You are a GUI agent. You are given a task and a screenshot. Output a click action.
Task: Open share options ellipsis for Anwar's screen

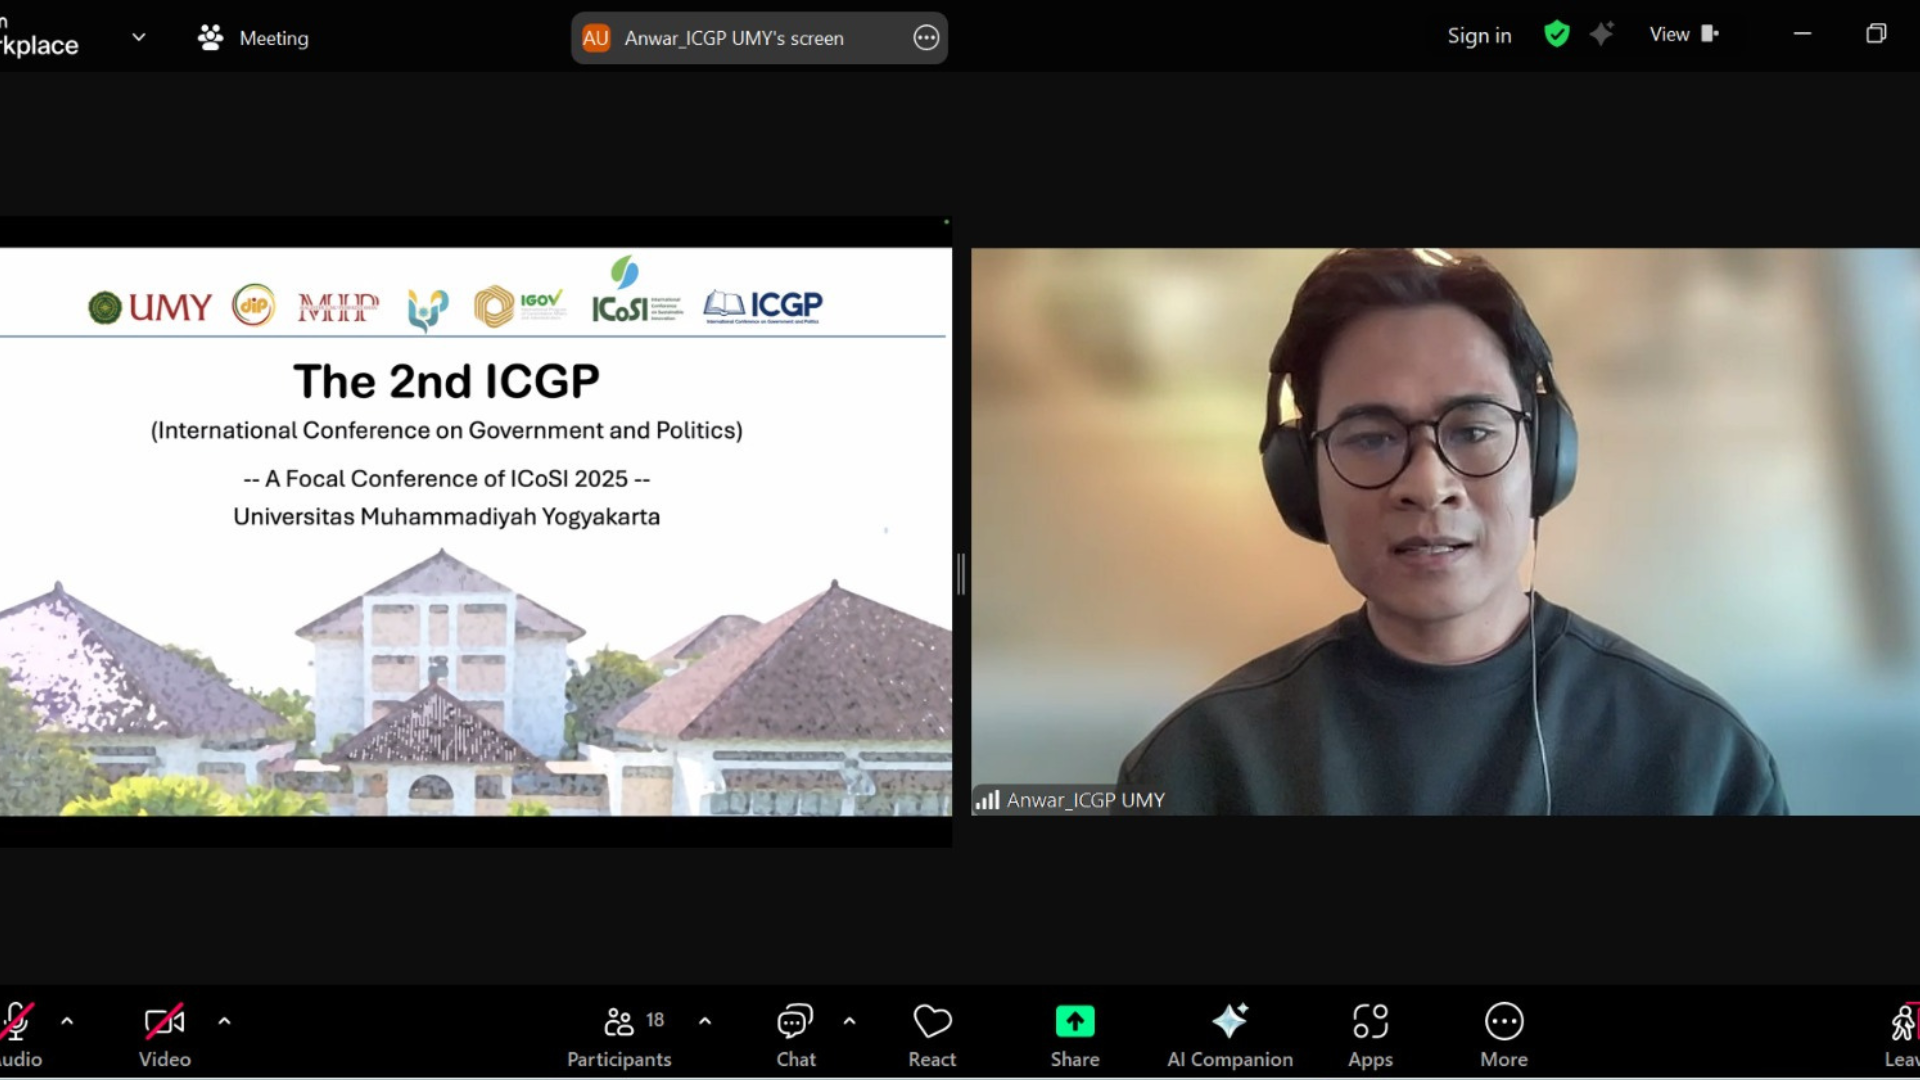tap(926, 38)
